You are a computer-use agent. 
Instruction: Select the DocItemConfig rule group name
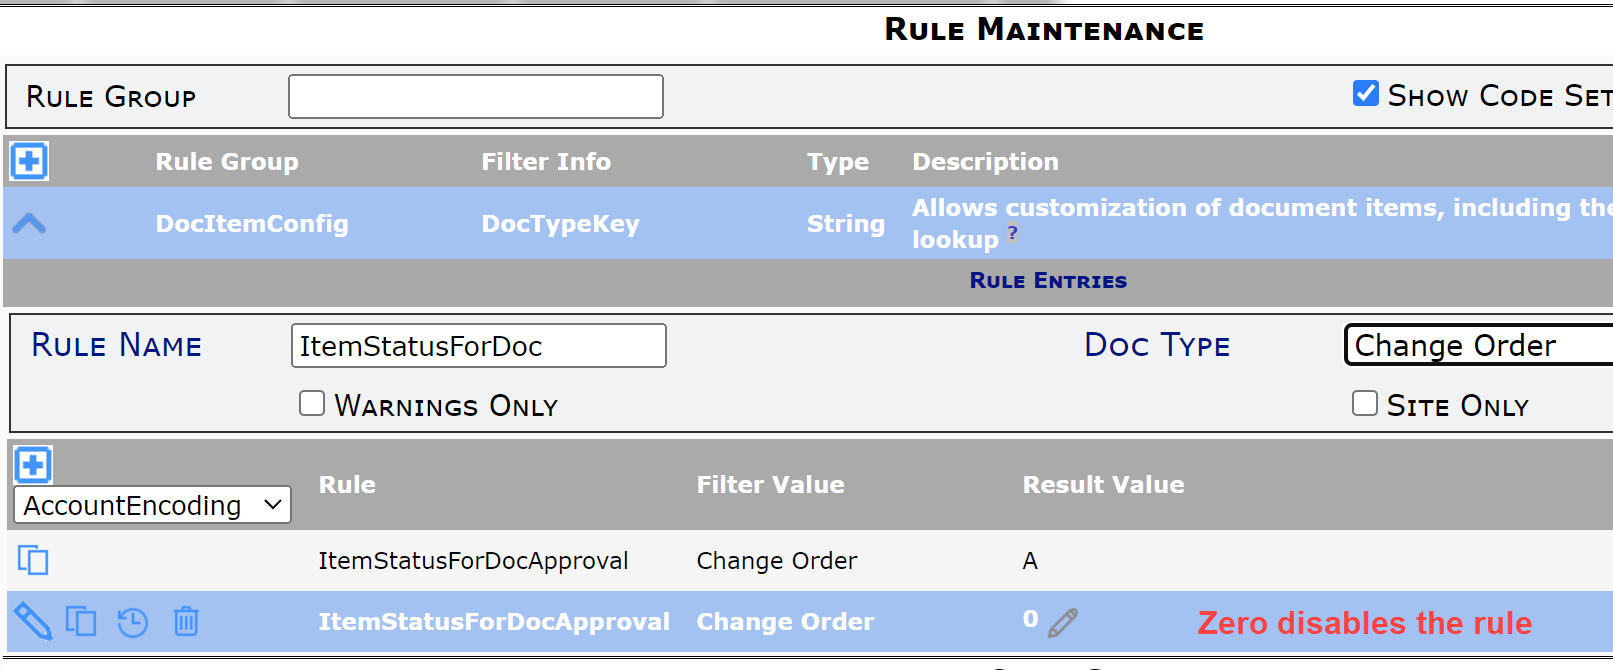(x=252, y=223)
